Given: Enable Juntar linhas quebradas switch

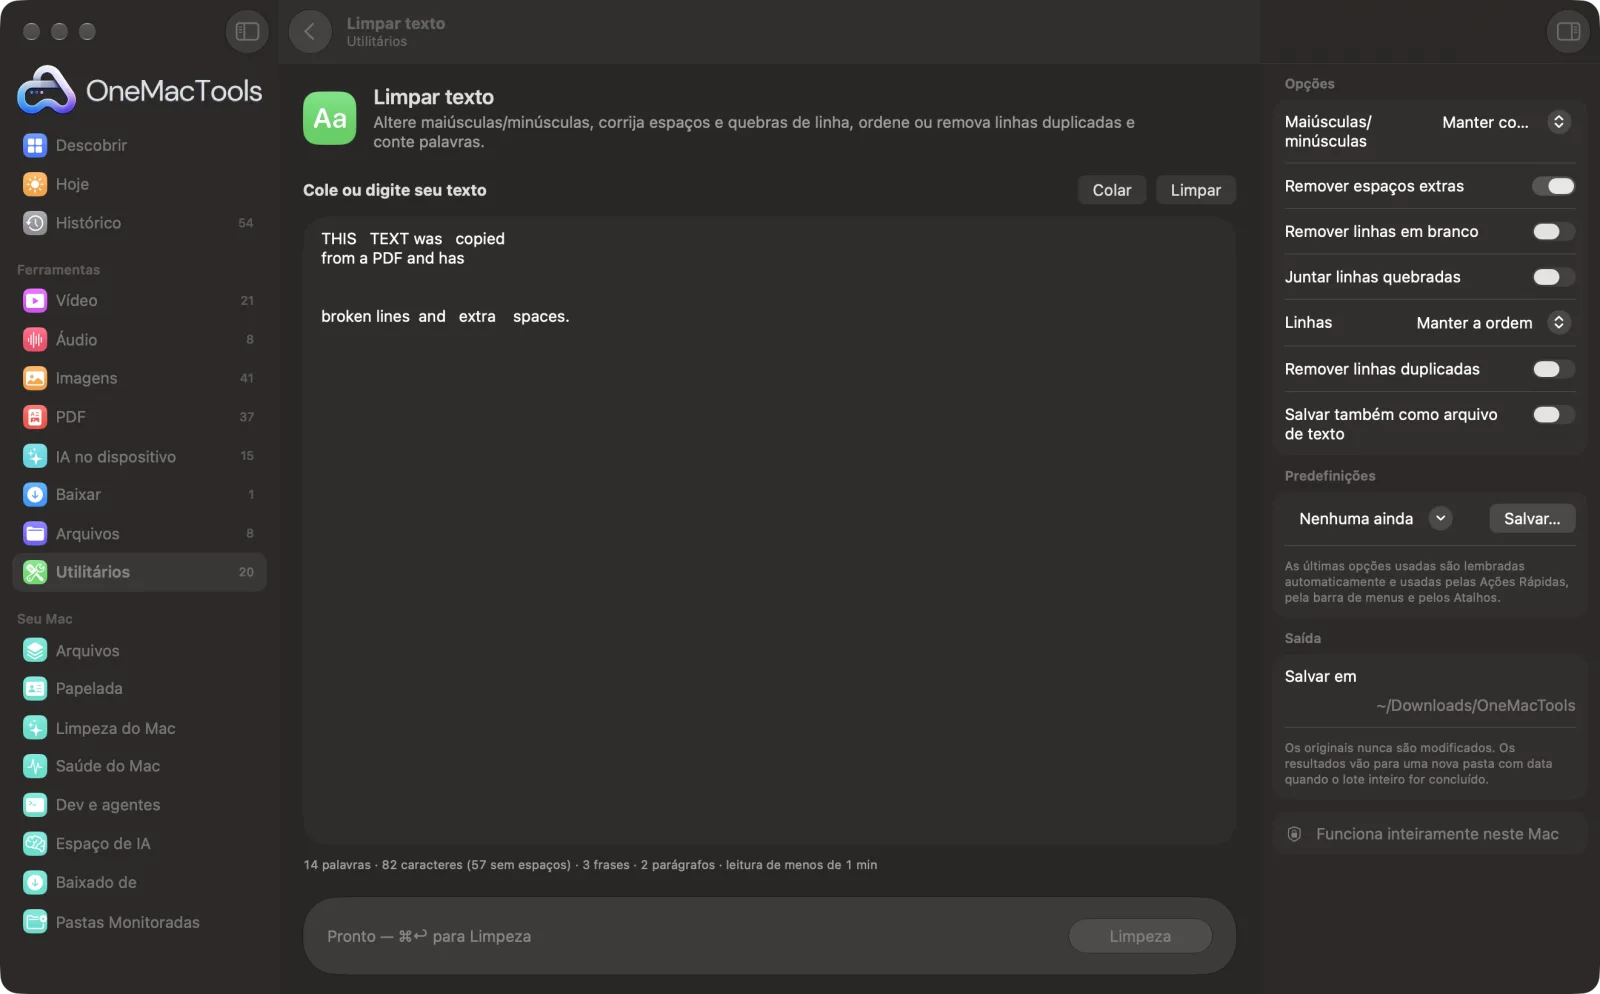Looking at the screenshot, I should tap(1554, 277).
